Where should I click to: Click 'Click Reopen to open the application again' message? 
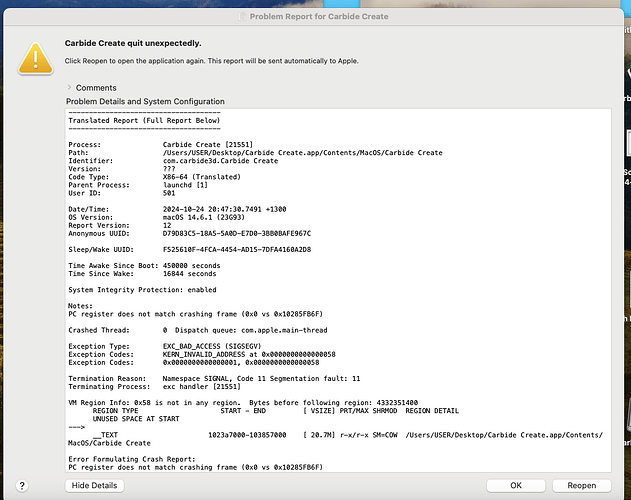pos(212,61)
